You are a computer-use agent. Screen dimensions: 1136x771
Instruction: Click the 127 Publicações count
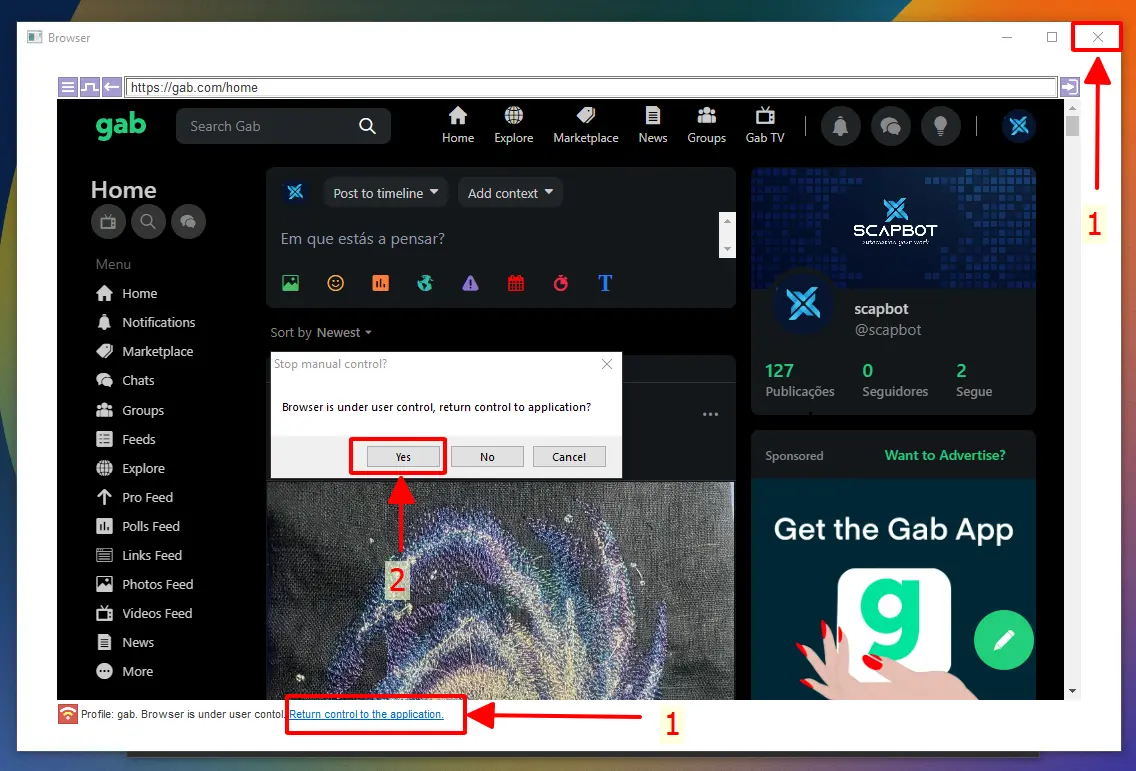click(x=800, y=380)
